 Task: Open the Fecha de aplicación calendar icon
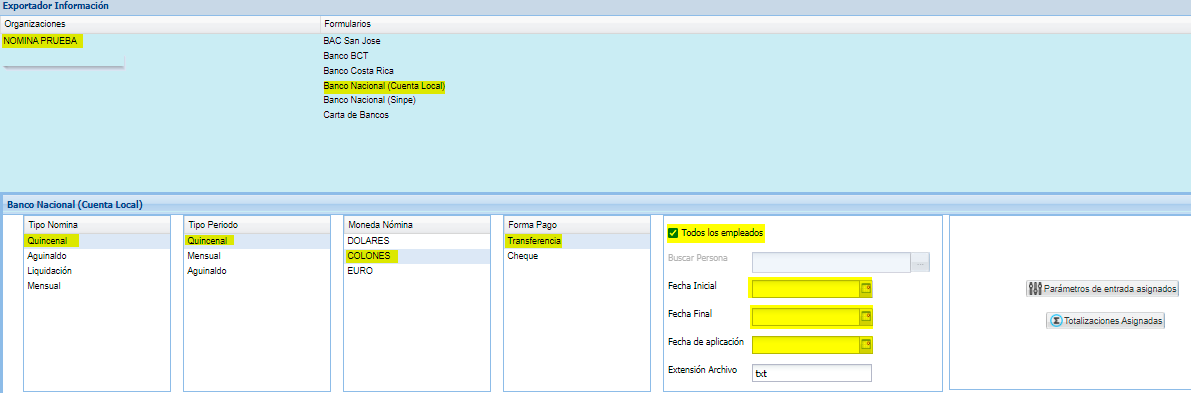pyautogui.click(x=865, y=346)
